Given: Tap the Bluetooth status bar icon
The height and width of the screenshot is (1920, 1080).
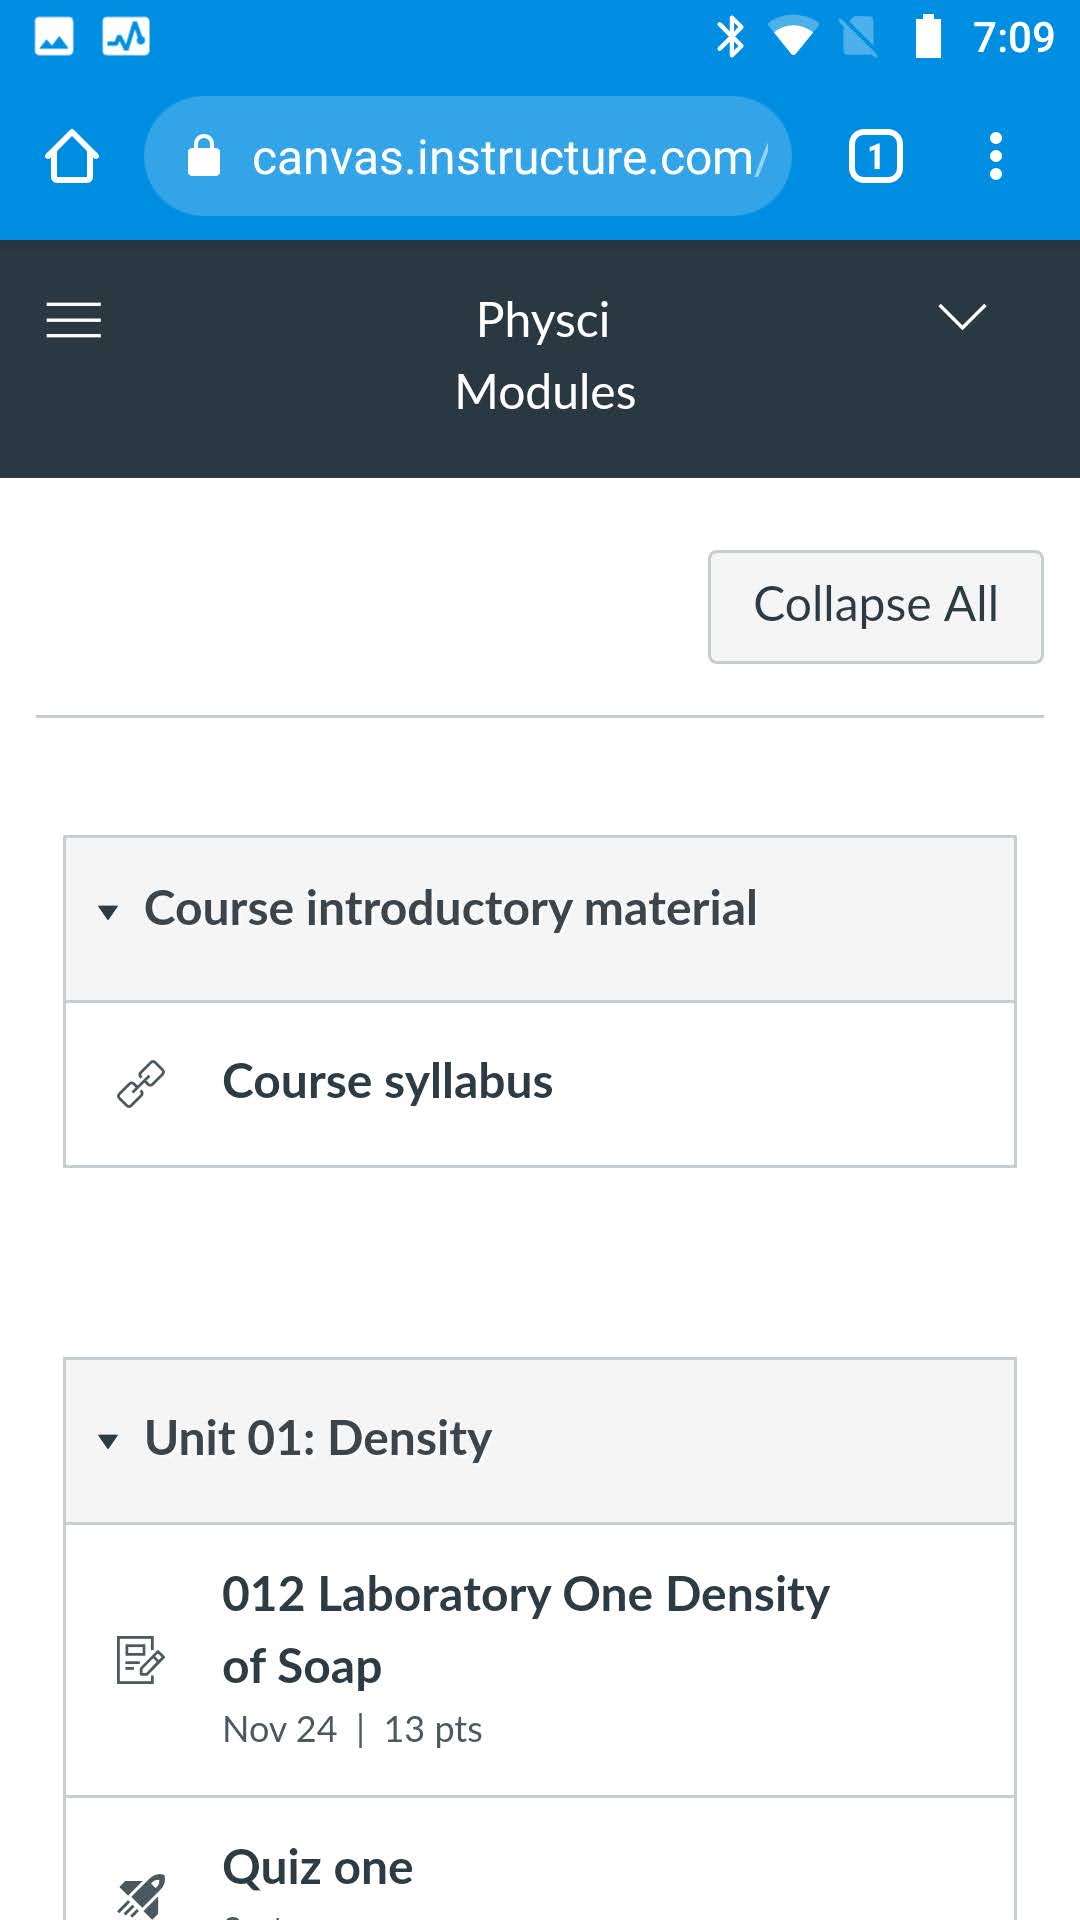Looking at the screenshot, I should pos(731,38).
